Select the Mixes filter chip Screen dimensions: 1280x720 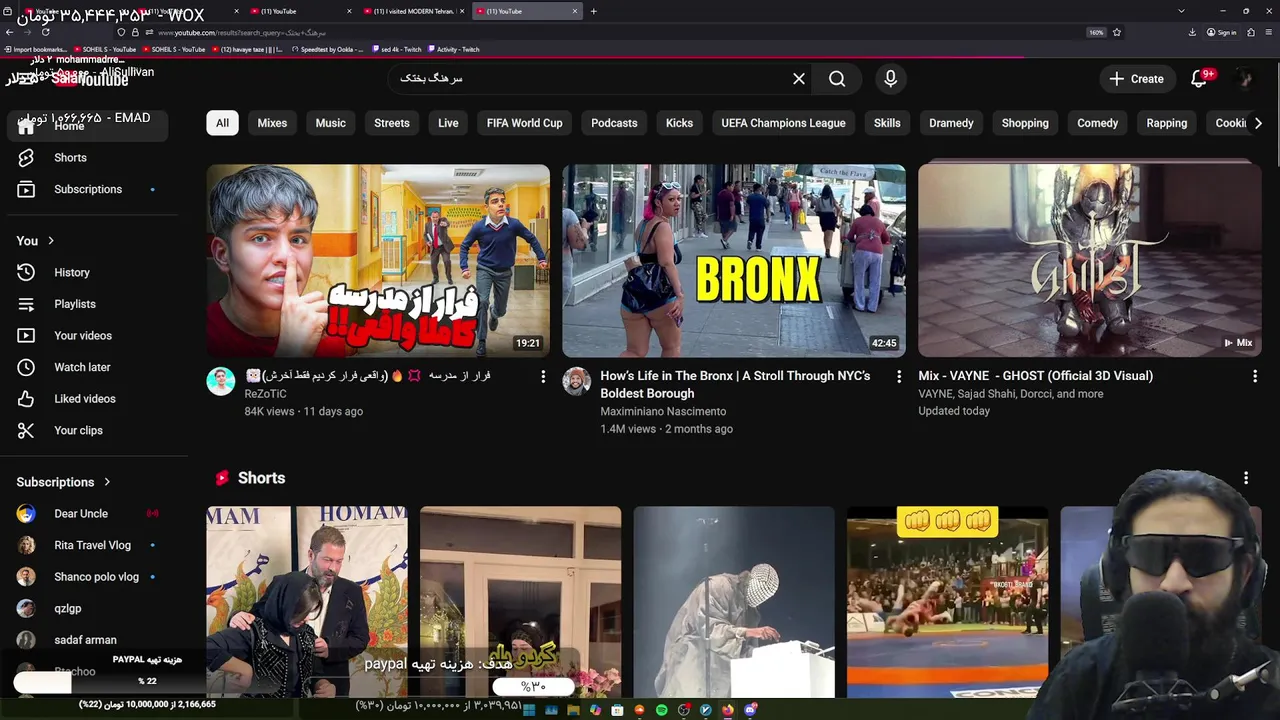(272, 123)
